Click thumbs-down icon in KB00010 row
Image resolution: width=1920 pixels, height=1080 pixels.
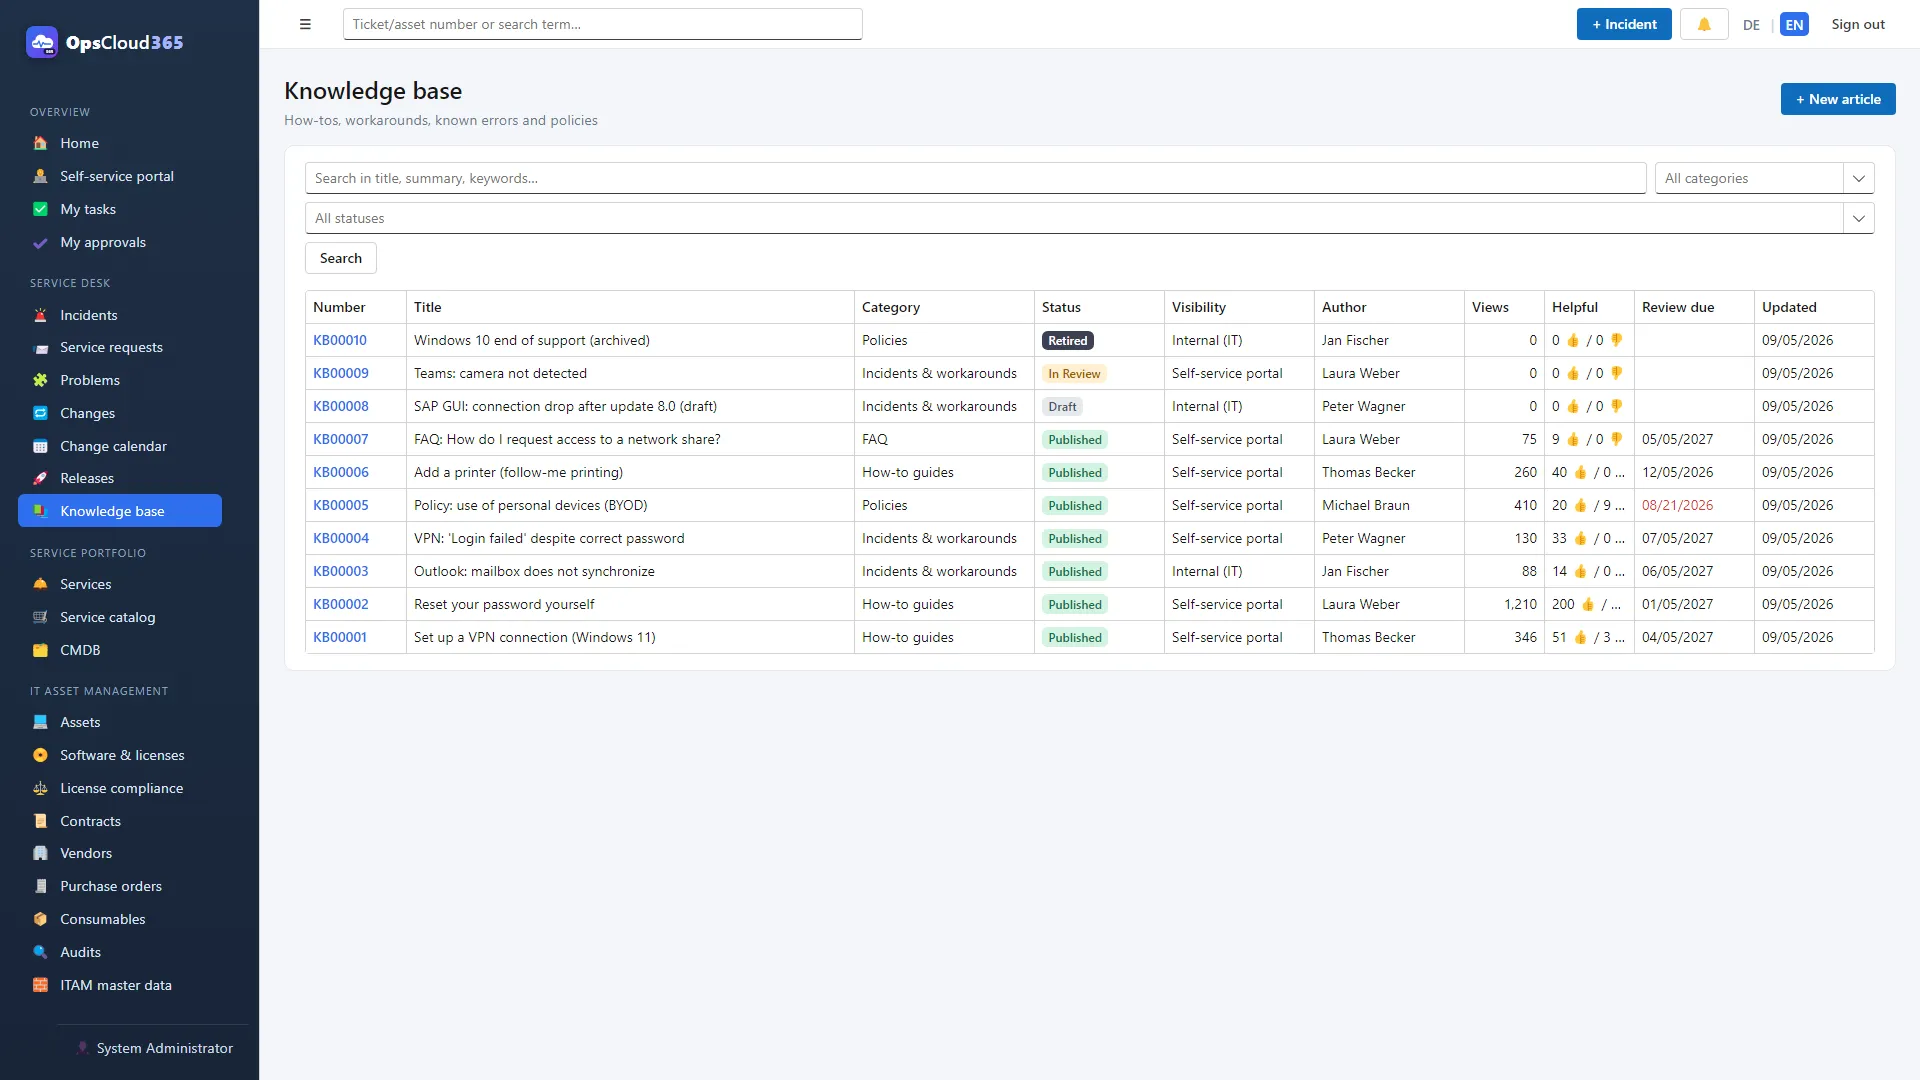coord(1616,340)
